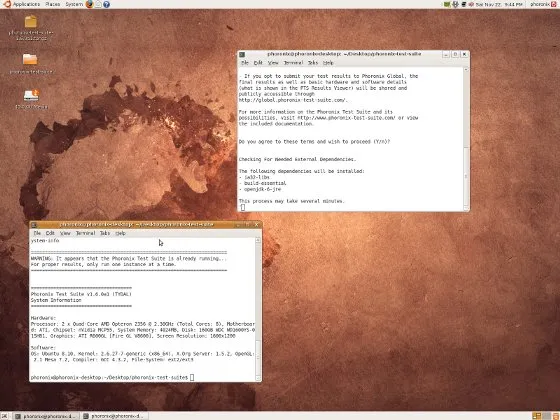This screenshot has width=560, height=420.
Task: Open Terminal menu in the dependencies terminal window
Action: click(x=293, y=63)
